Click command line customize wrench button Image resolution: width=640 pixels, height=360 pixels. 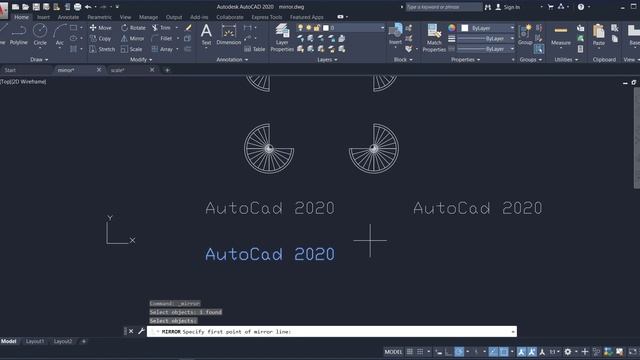coord(141,331)
